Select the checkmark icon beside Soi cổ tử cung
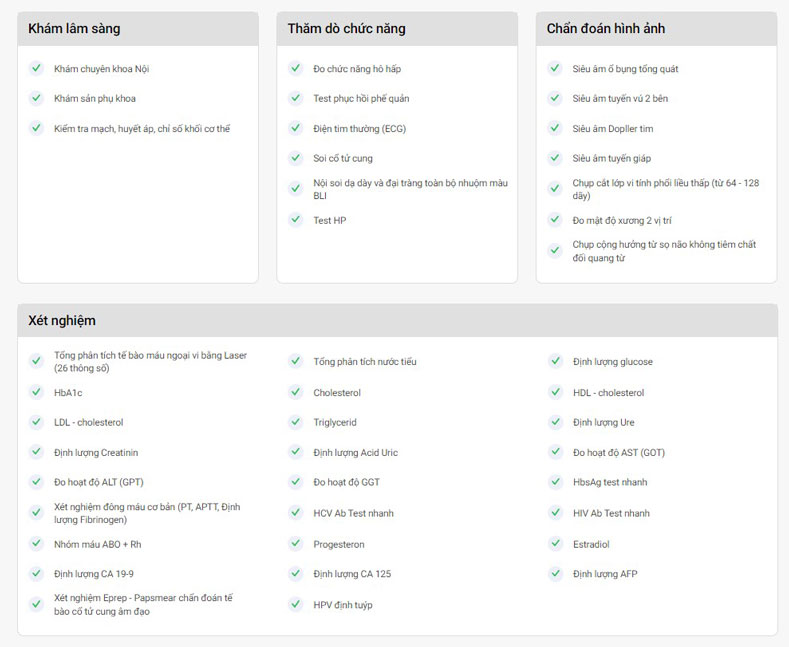This screenshot has height=647, width=789. tap(295, 157)
